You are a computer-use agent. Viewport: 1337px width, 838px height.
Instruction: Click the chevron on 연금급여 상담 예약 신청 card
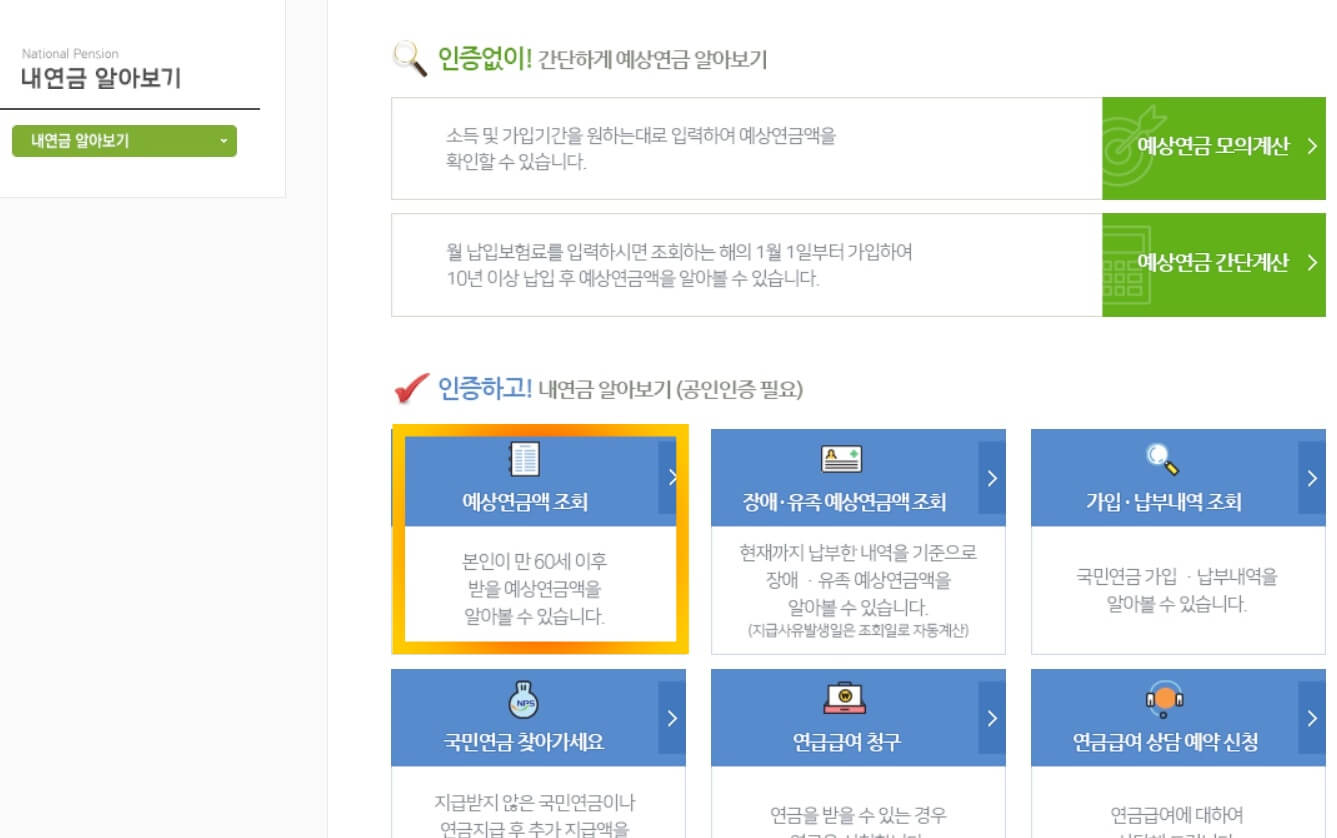coord(1310,717)
